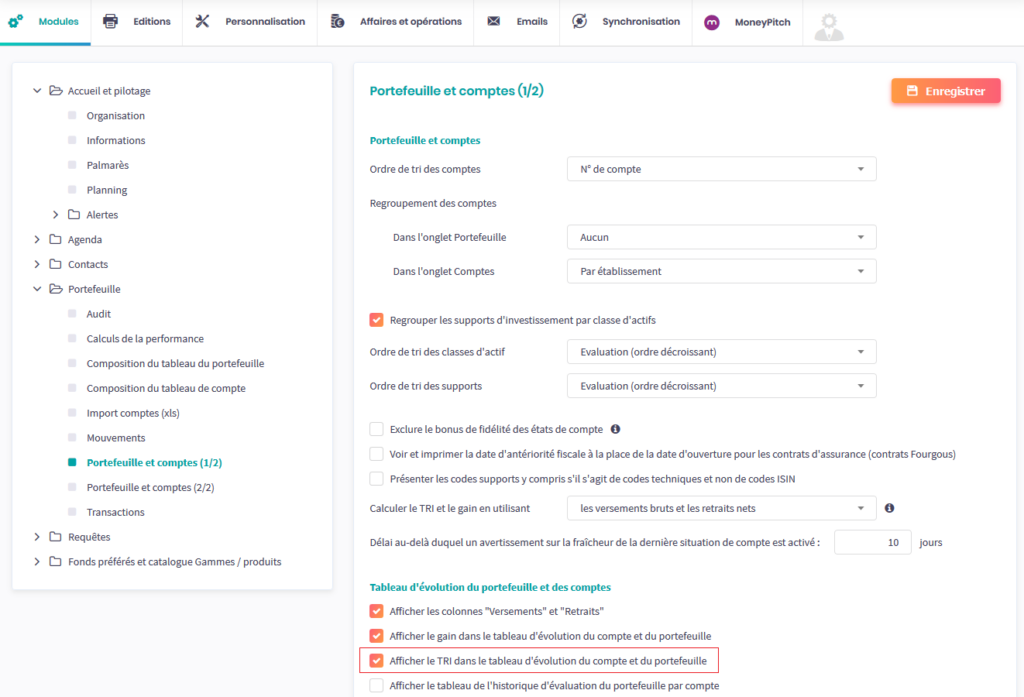Click the freshness delay days input field
This screenshot has width=1024, height=697.
(x=871, y=542)
